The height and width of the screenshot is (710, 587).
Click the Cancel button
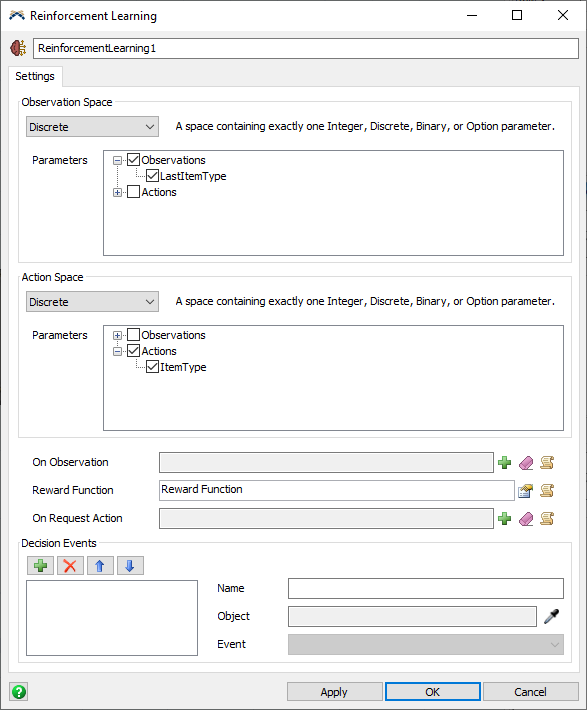coord(530,692)
